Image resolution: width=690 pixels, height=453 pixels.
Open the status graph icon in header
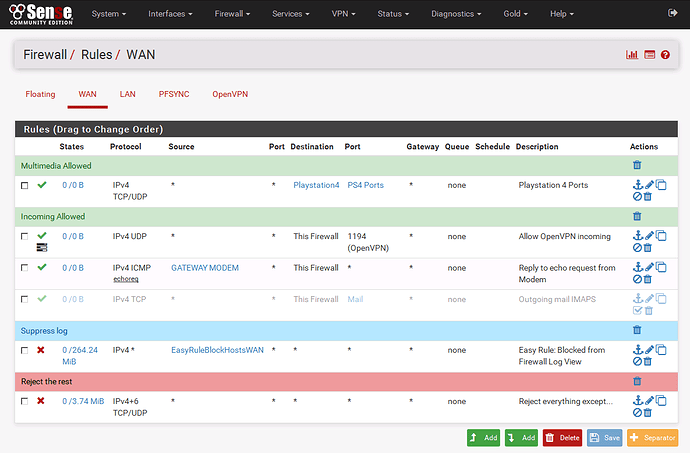tap(632, 55)
